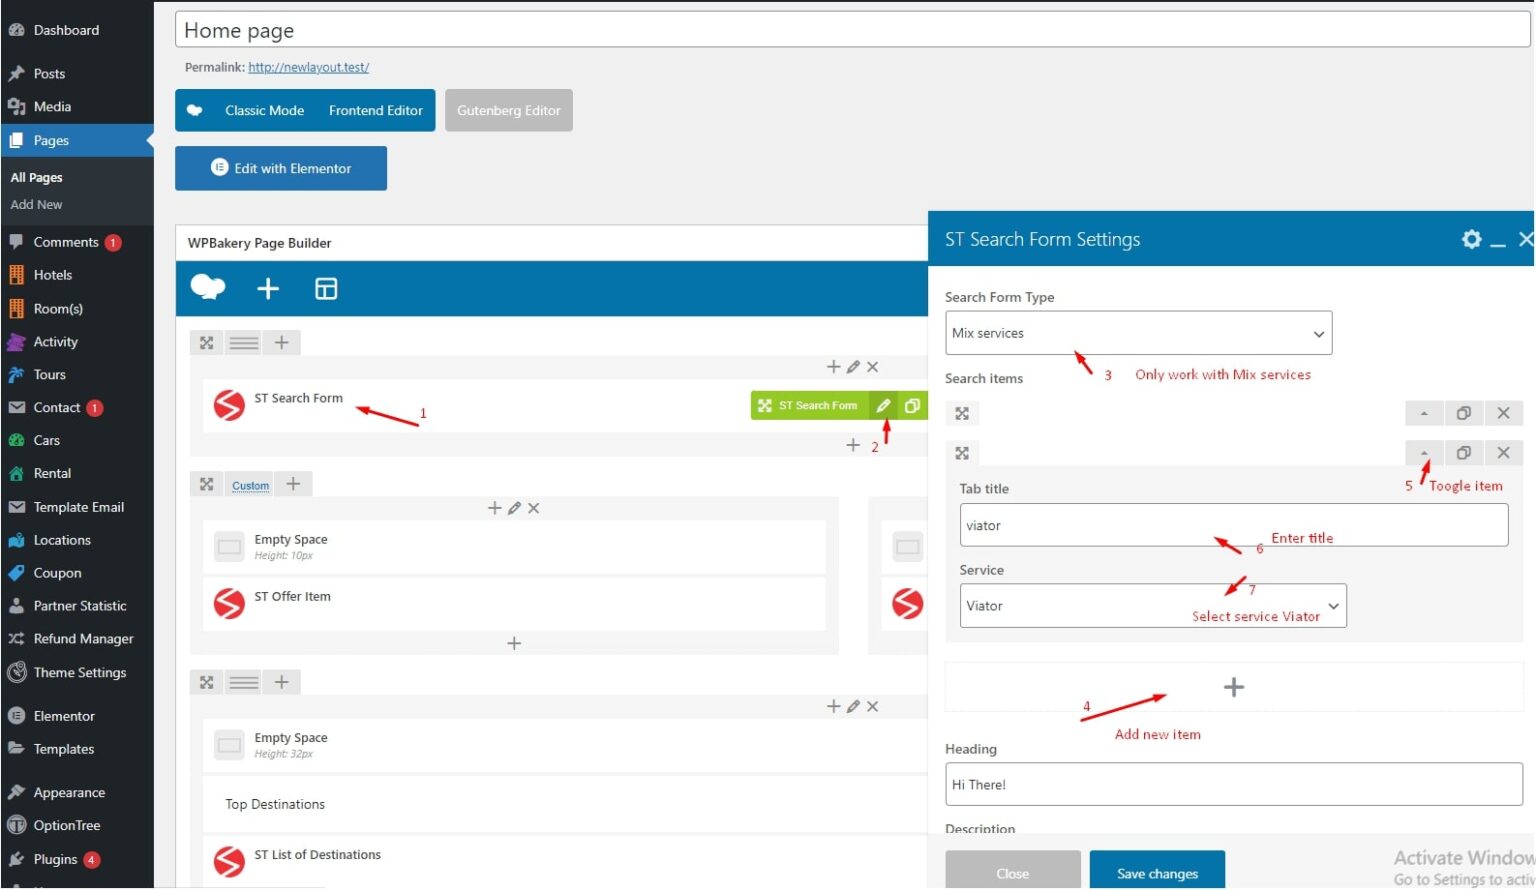The image size is (1536, 891).
Task: Click the Comments icon in the sidebar
Action: tap(17, 241)
